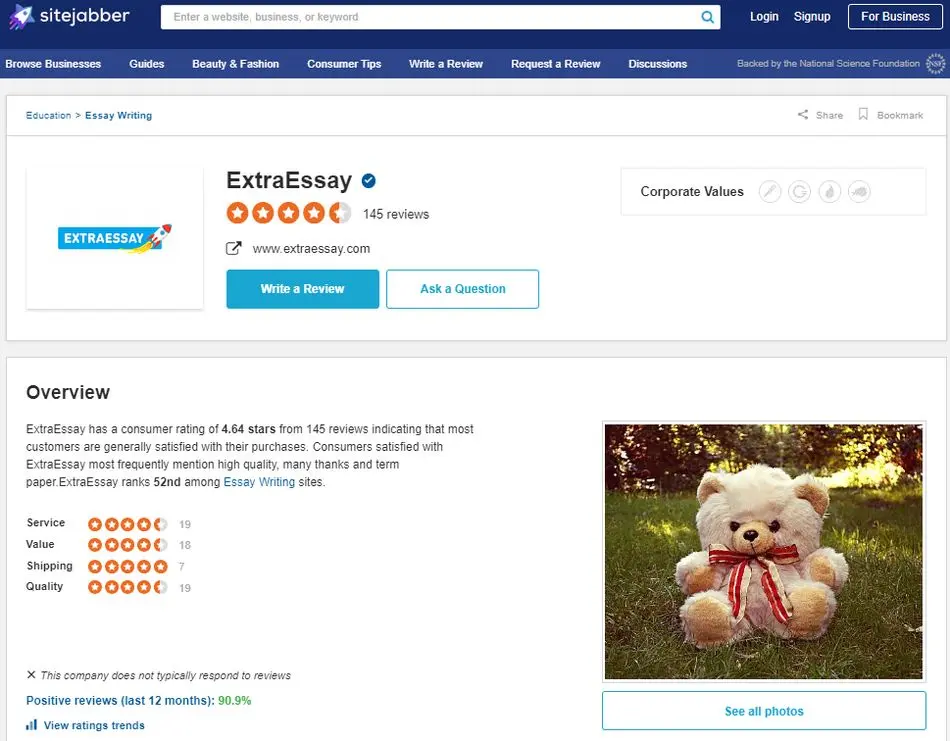Image resolution: width=950 pixels, height=741 pixels.
Task: Open the Consumer Tips menu item
Action: tap(344, 64)
